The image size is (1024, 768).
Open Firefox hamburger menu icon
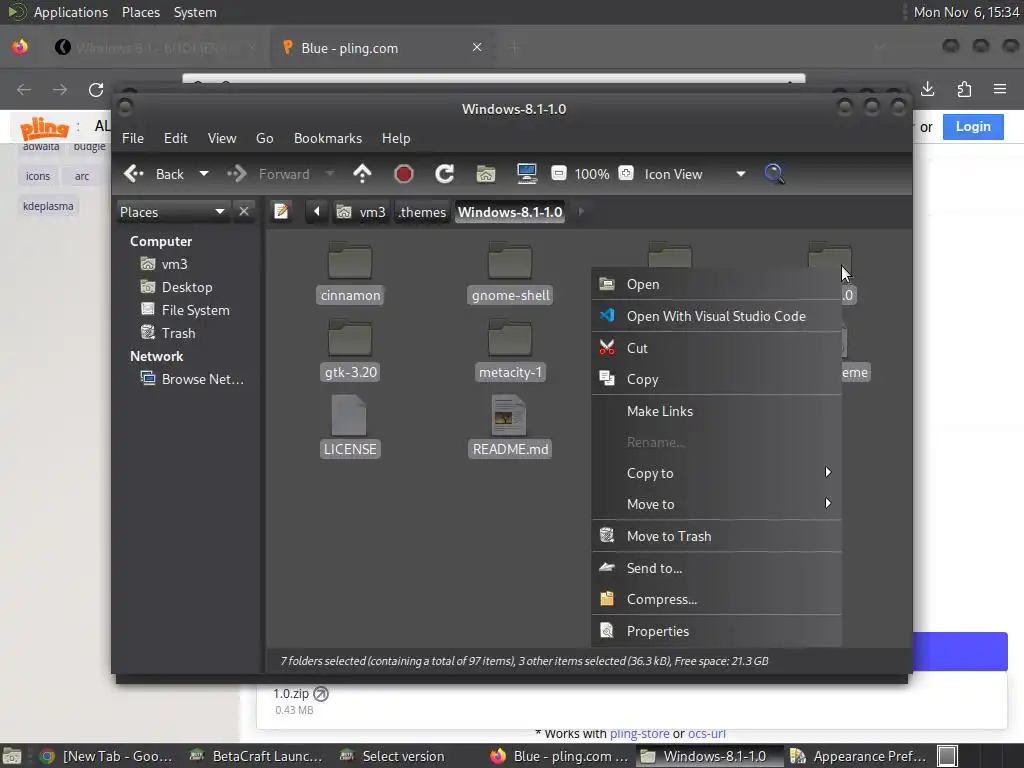click(x=1000, y=89)
